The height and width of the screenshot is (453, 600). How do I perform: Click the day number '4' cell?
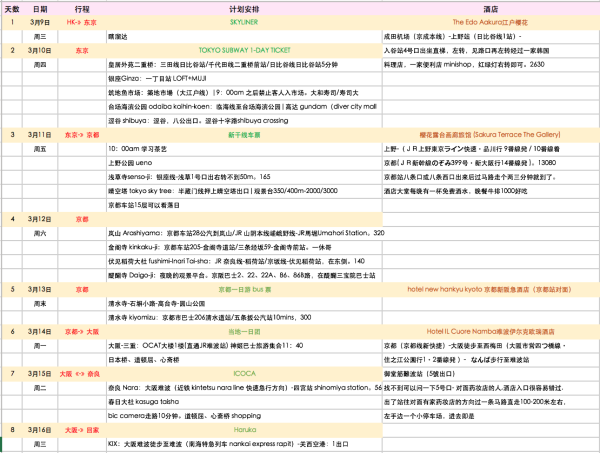(12, 219)
